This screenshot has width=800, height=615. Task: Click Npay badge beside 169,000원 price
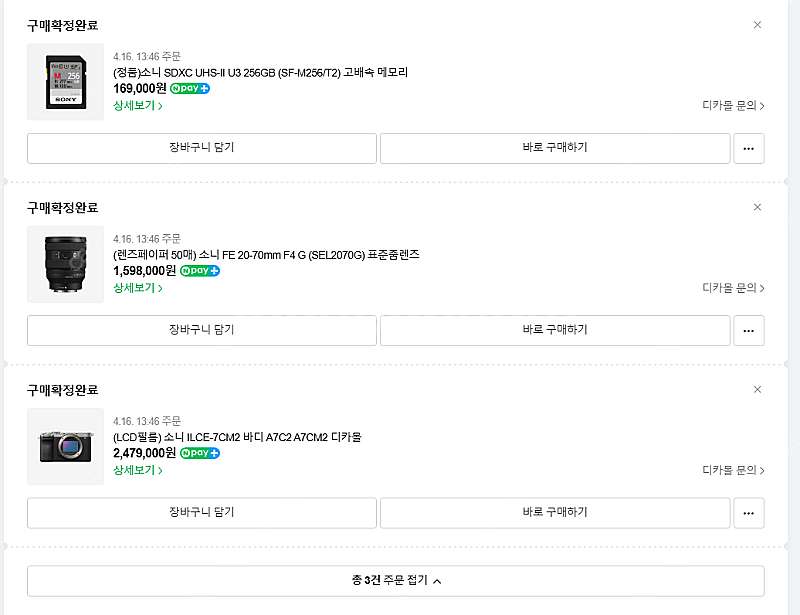tap(190, 88)
